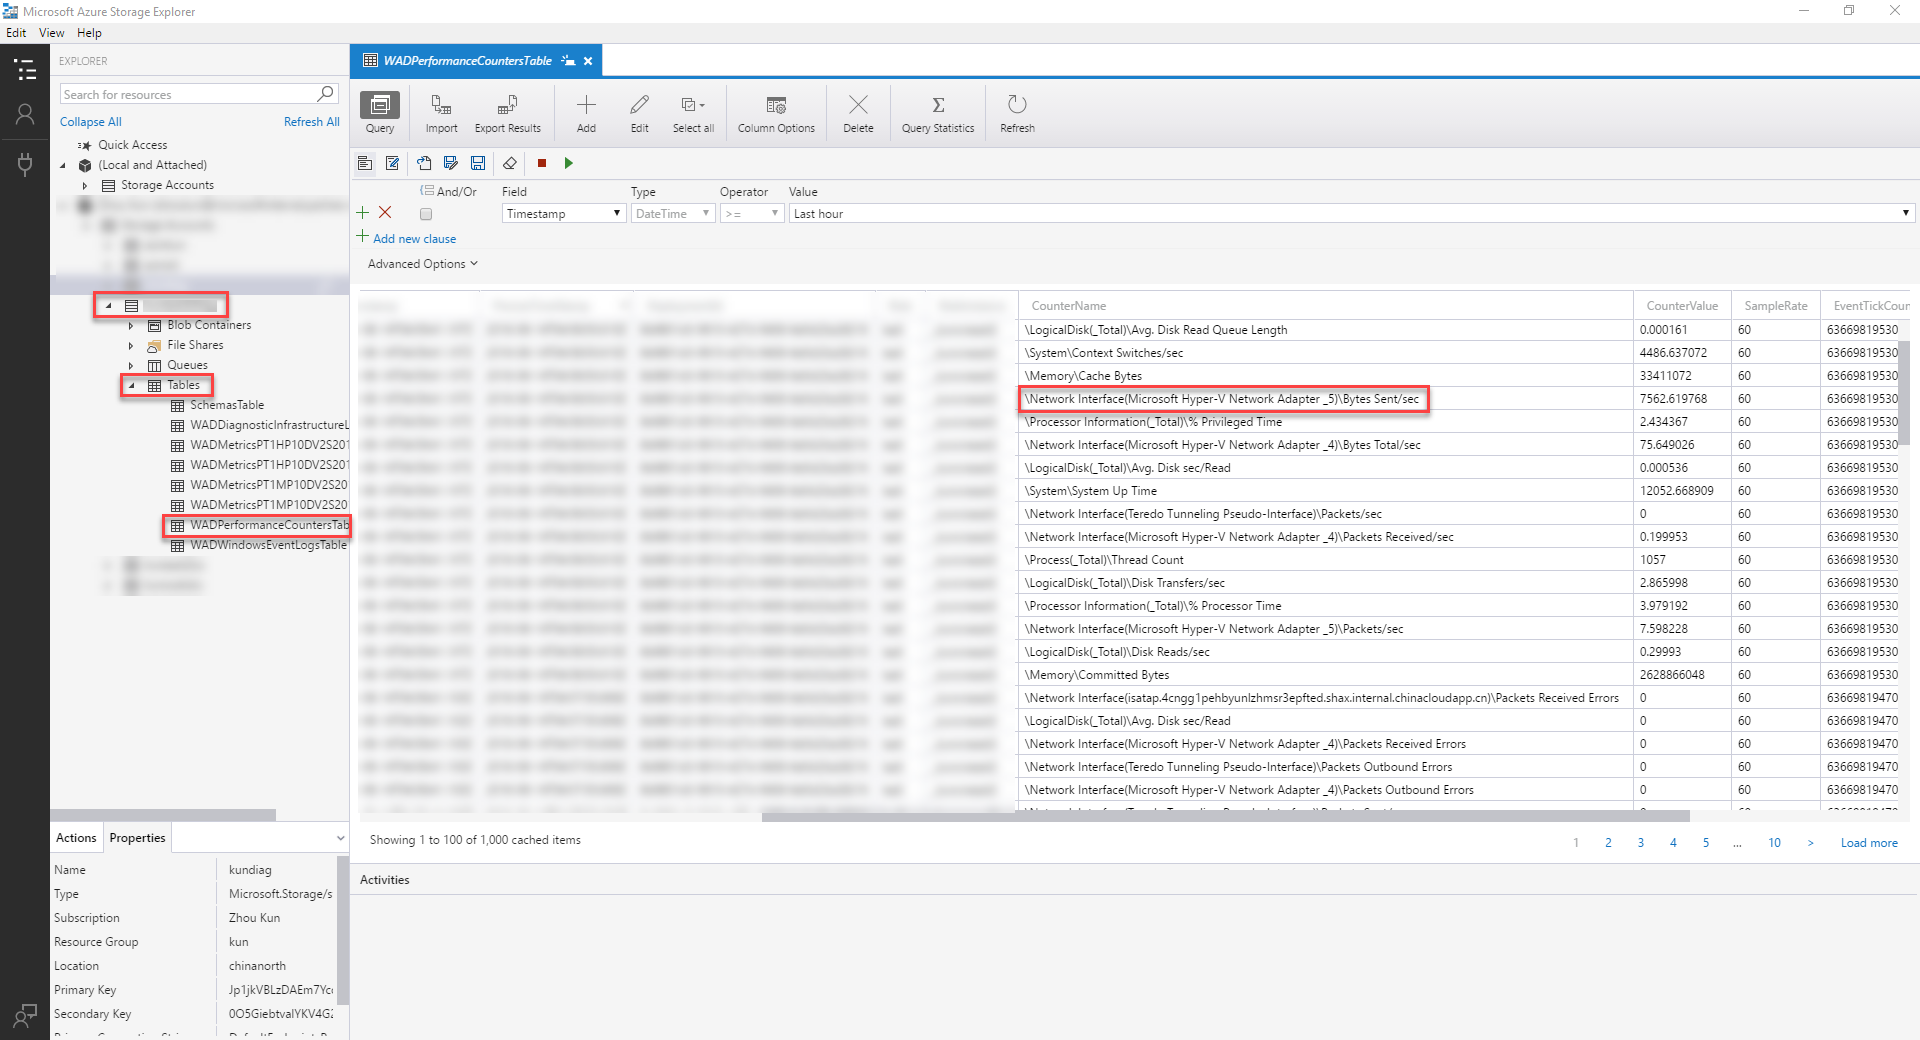The width and height of the screenshot is (1920, 1040).
Task: Open the Timestamp field dropdown
Action: [564, 214]
